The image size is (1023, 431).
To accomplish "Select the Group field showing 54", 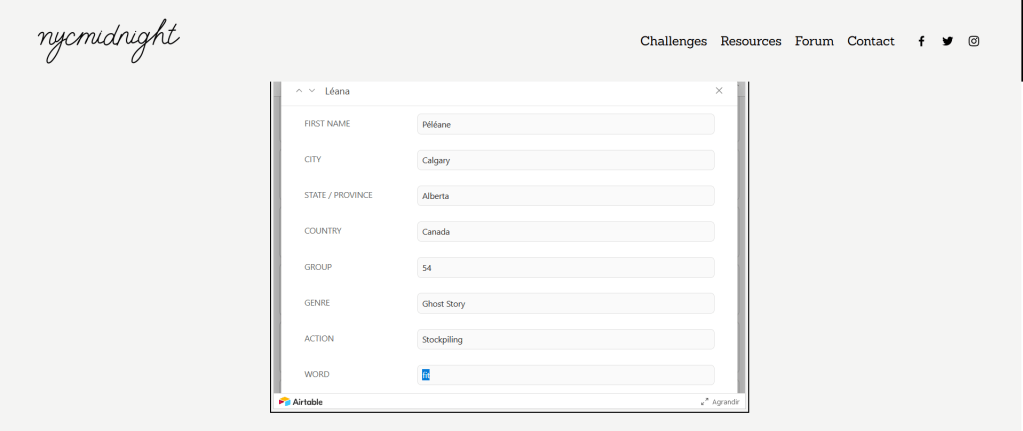I will pyautogui.click(x=565, y=268).
